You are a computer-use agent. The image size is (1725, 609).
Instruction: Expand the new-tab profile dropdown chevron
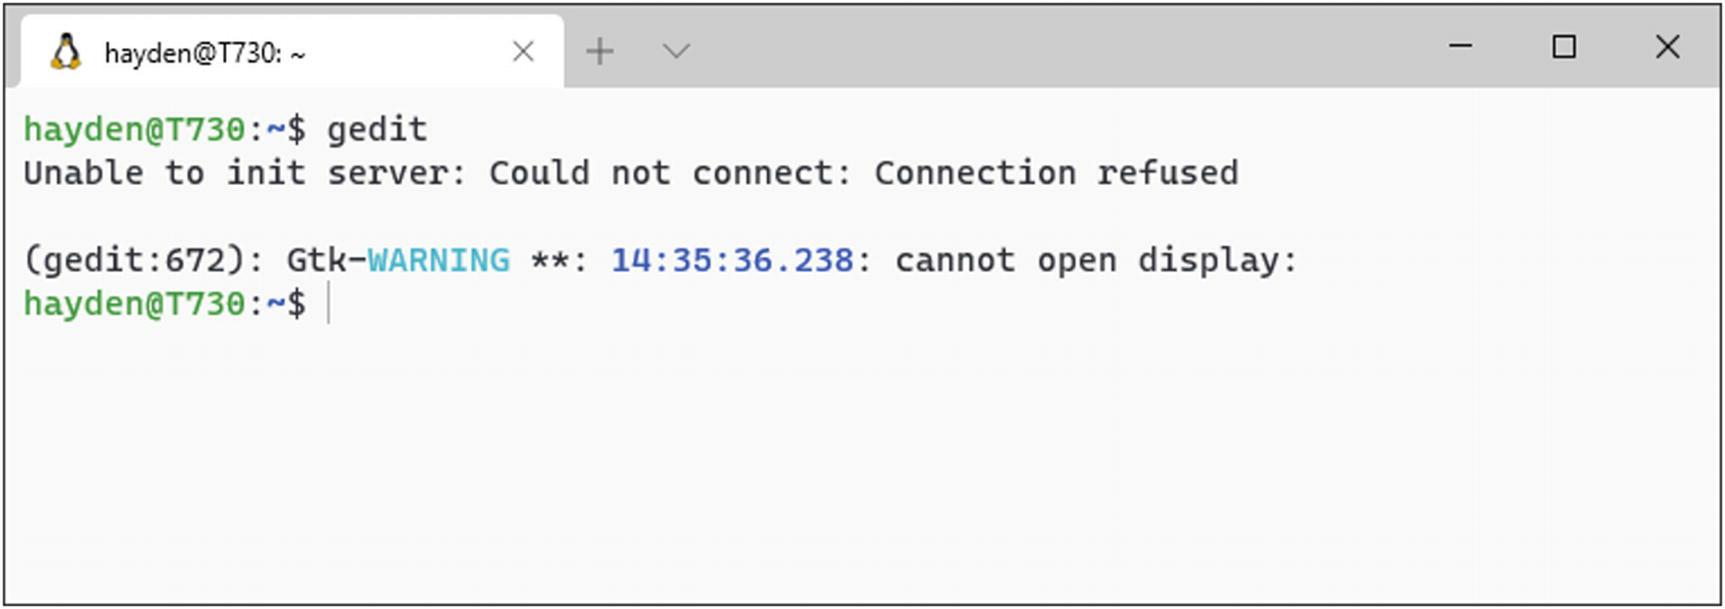point(677,51)
